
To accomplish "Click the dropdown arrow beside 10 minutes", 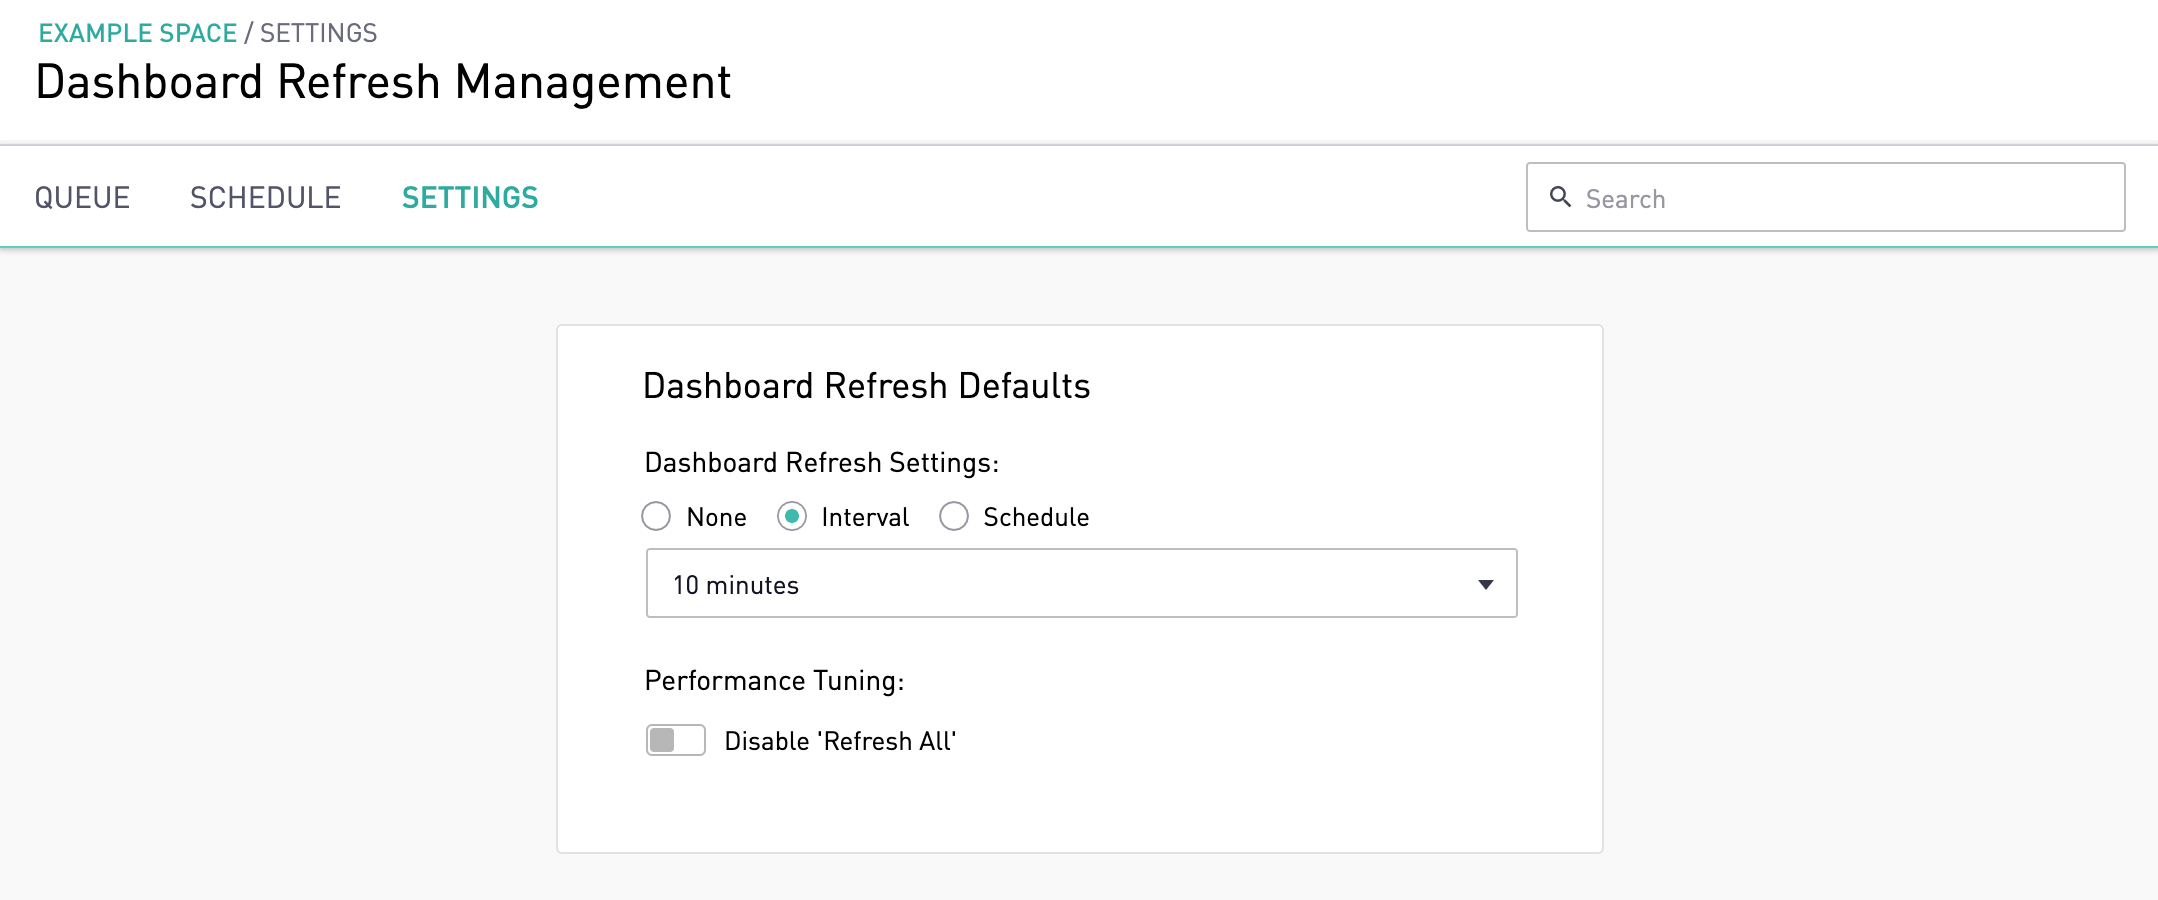I will click(x=1485, y=584).
